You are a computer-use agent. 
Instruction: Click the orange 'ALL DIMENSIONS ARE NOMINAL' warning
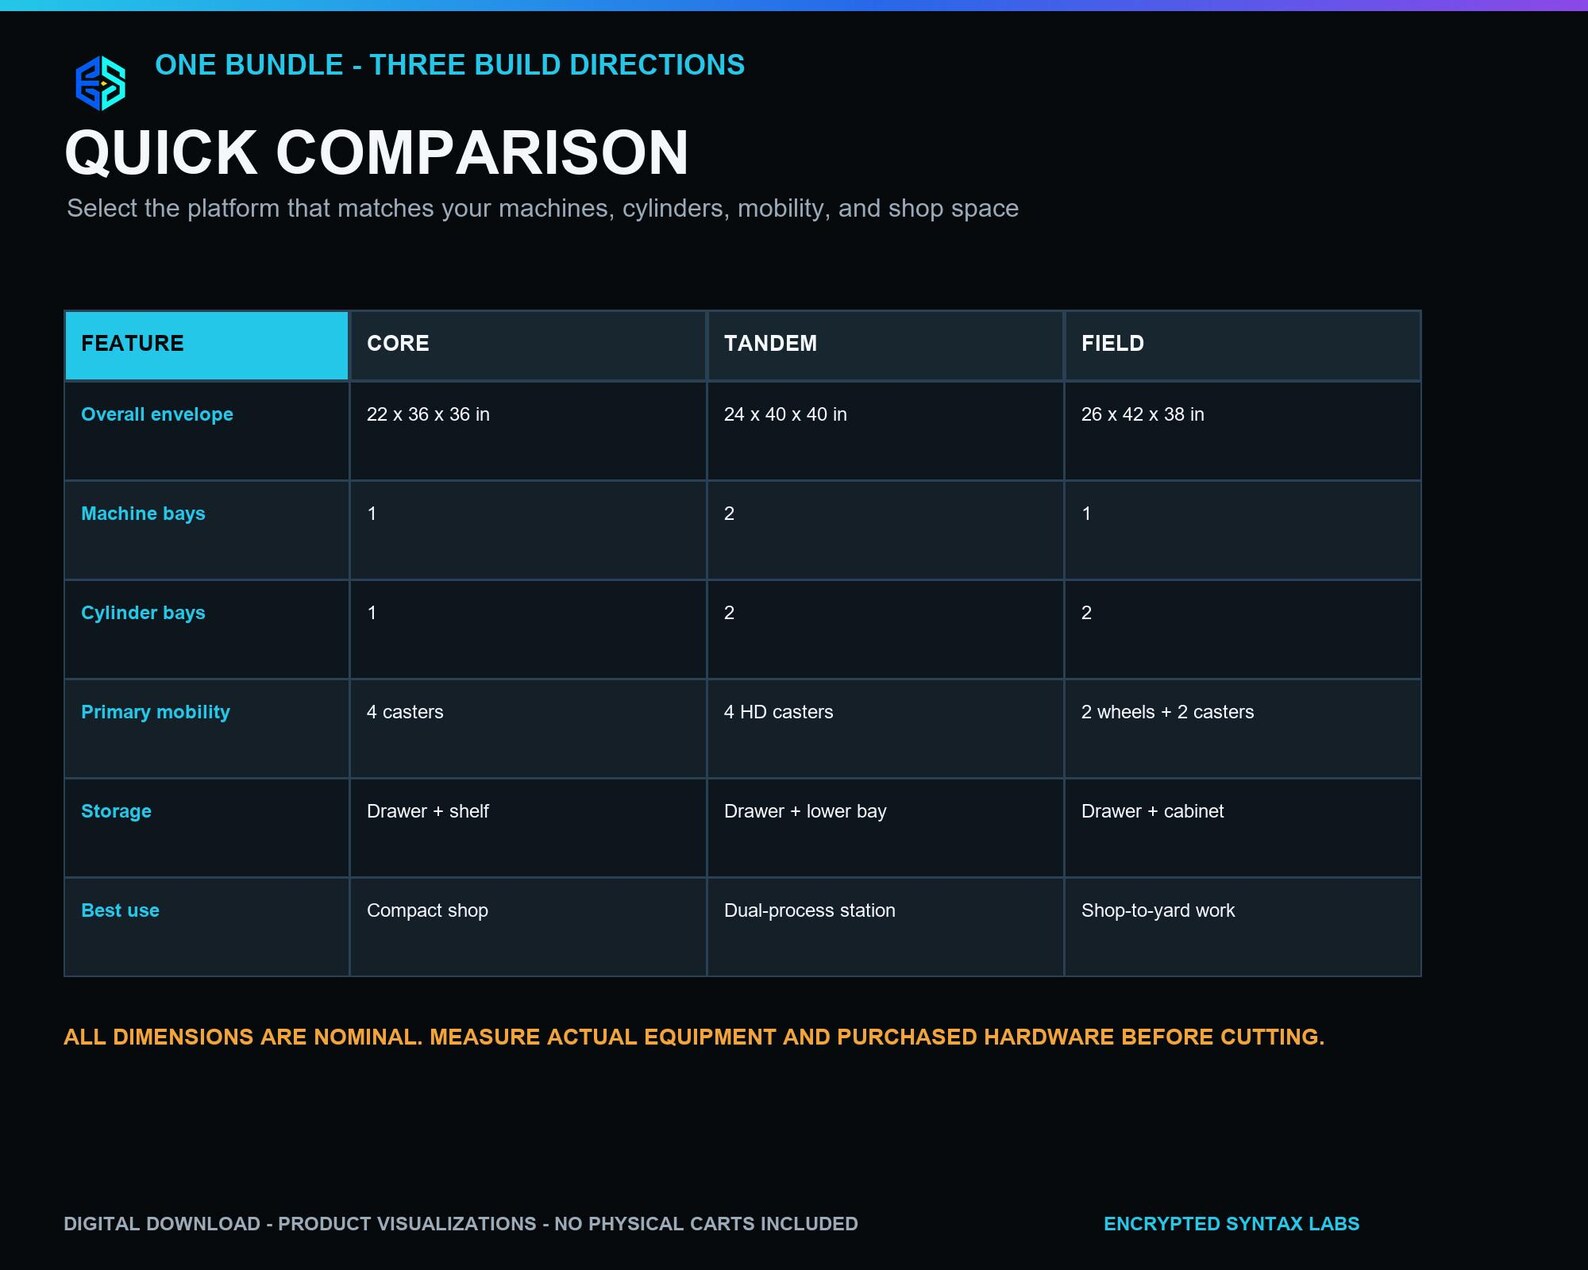694,1037
